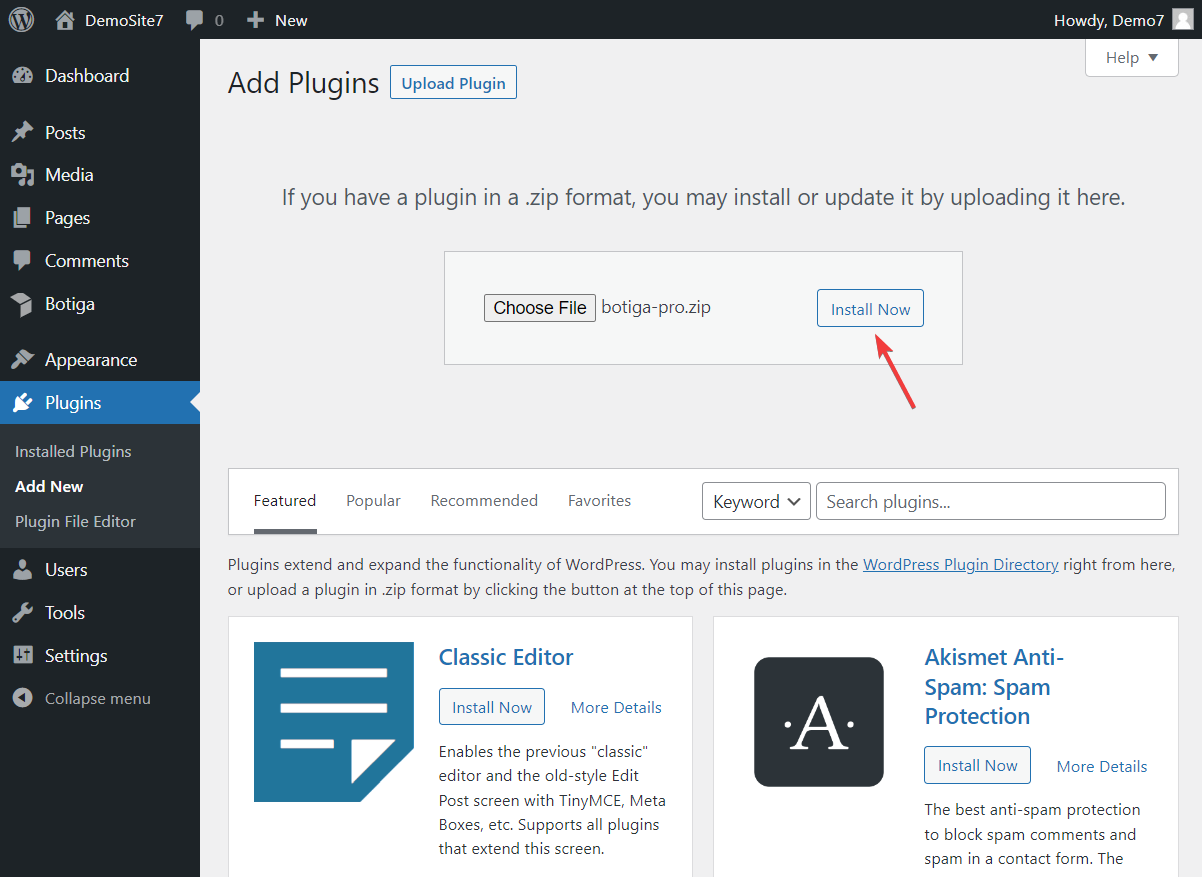Open the Classic Editor title link

click(x=506, y=657)
